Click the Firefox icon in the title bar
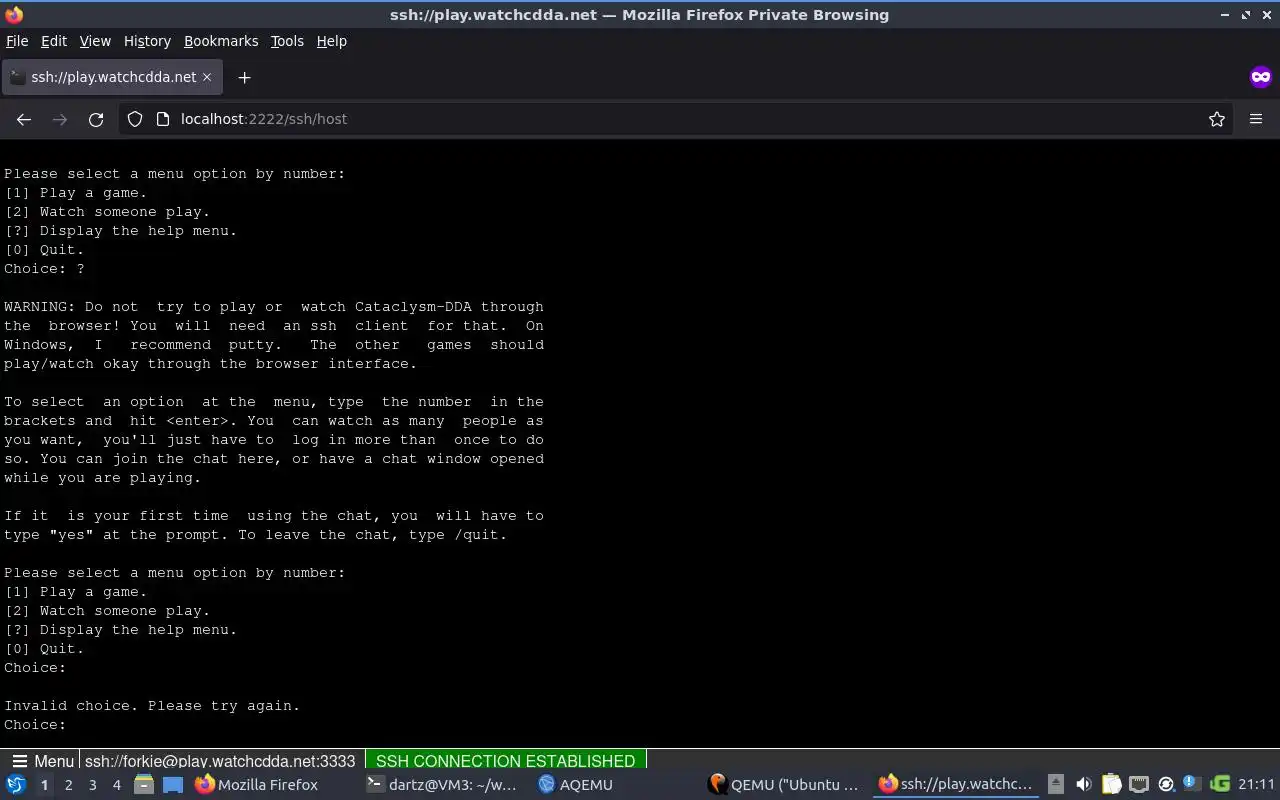The height and width of the screenshot is (800, 1280). pos(14,15)
